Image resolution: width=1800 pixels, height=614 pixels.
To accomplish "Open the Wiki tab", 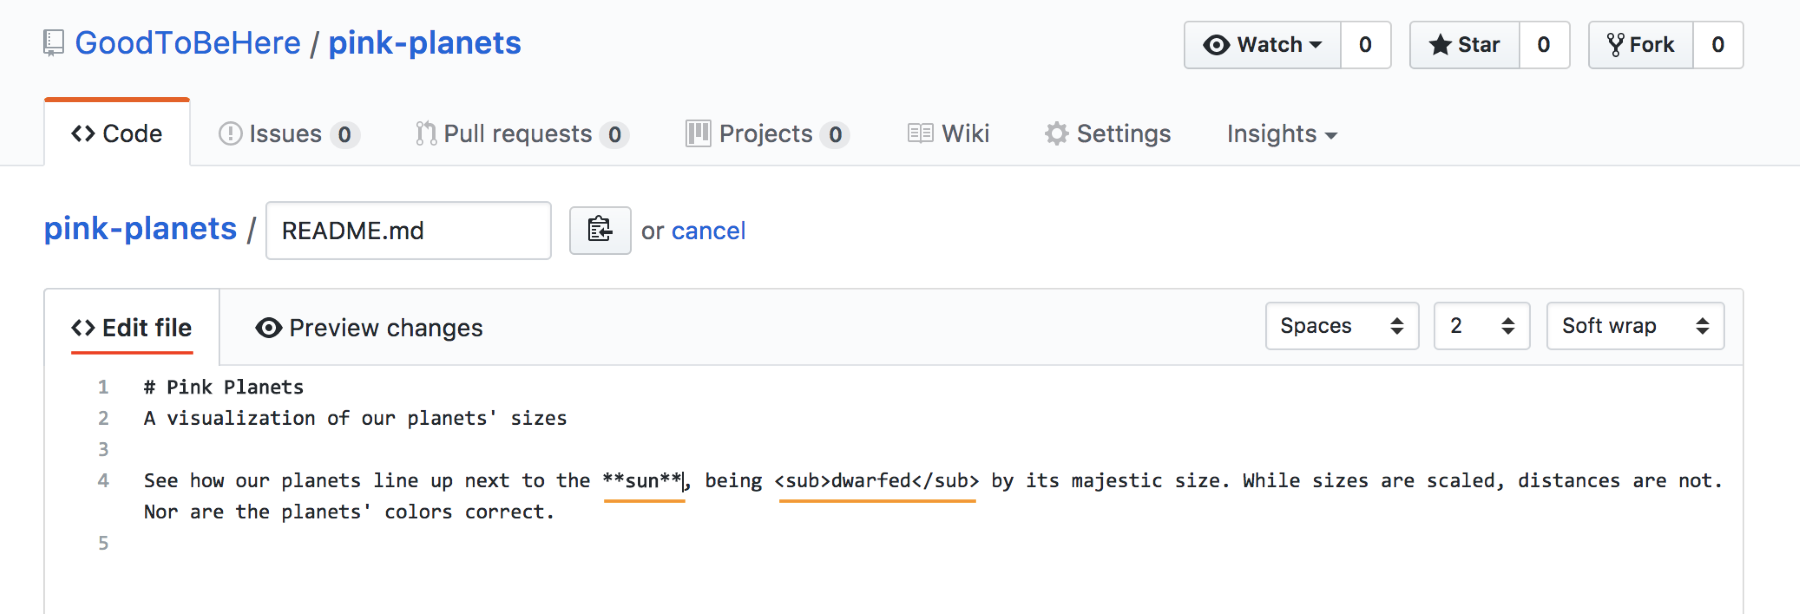I will (948, 134).
